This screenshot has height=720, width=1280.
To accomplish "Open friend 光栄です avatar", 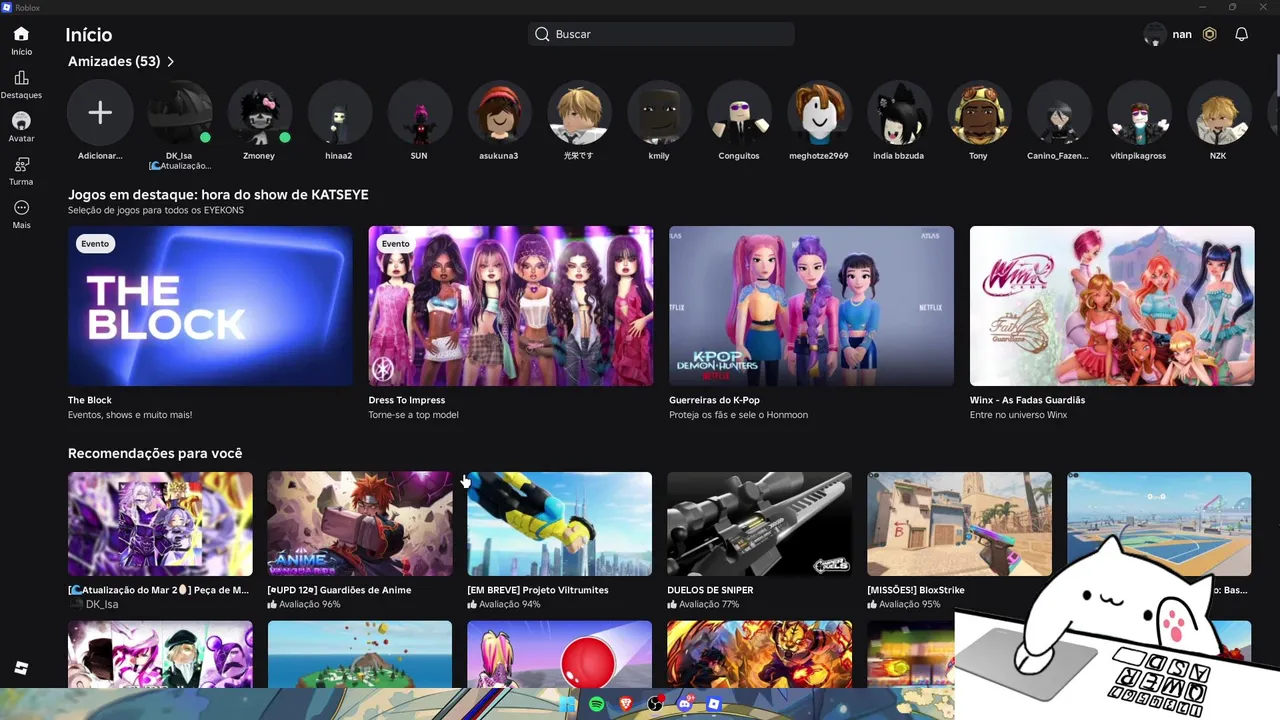I will [x=580, y=112].
